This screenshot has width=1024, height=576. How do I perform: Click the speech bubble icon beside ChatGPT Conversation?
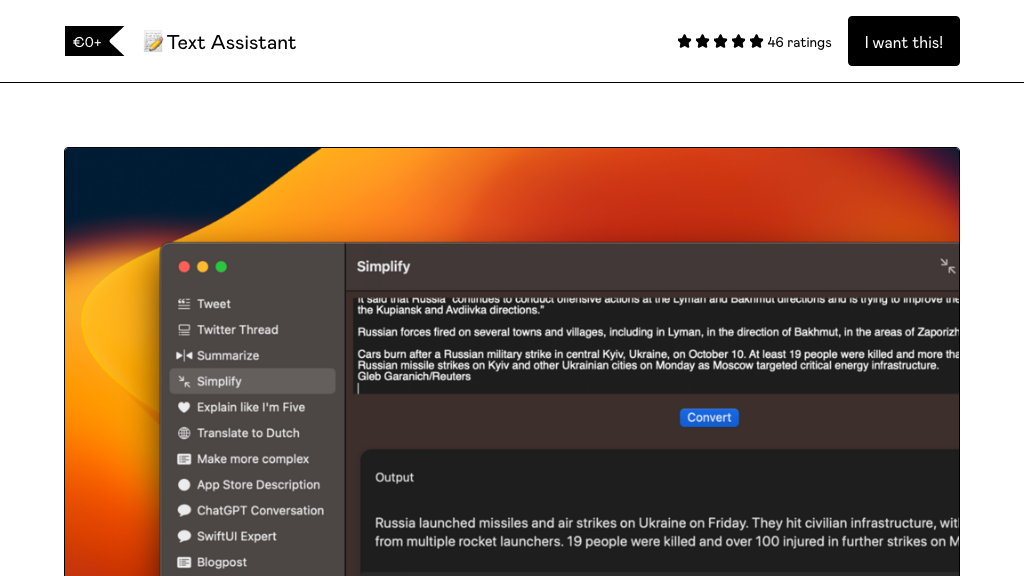pos(183,510)
